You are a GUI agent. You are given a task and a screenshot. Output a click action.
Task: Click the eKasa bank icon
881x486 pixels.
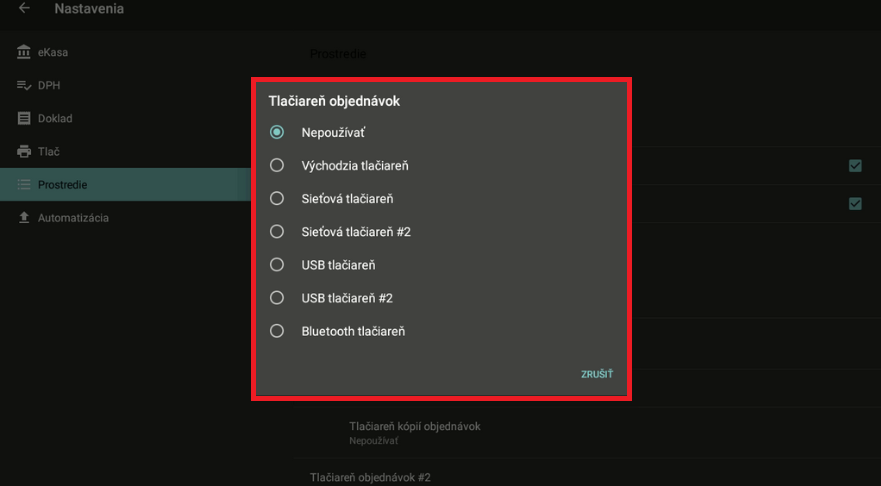click(24, 52)
